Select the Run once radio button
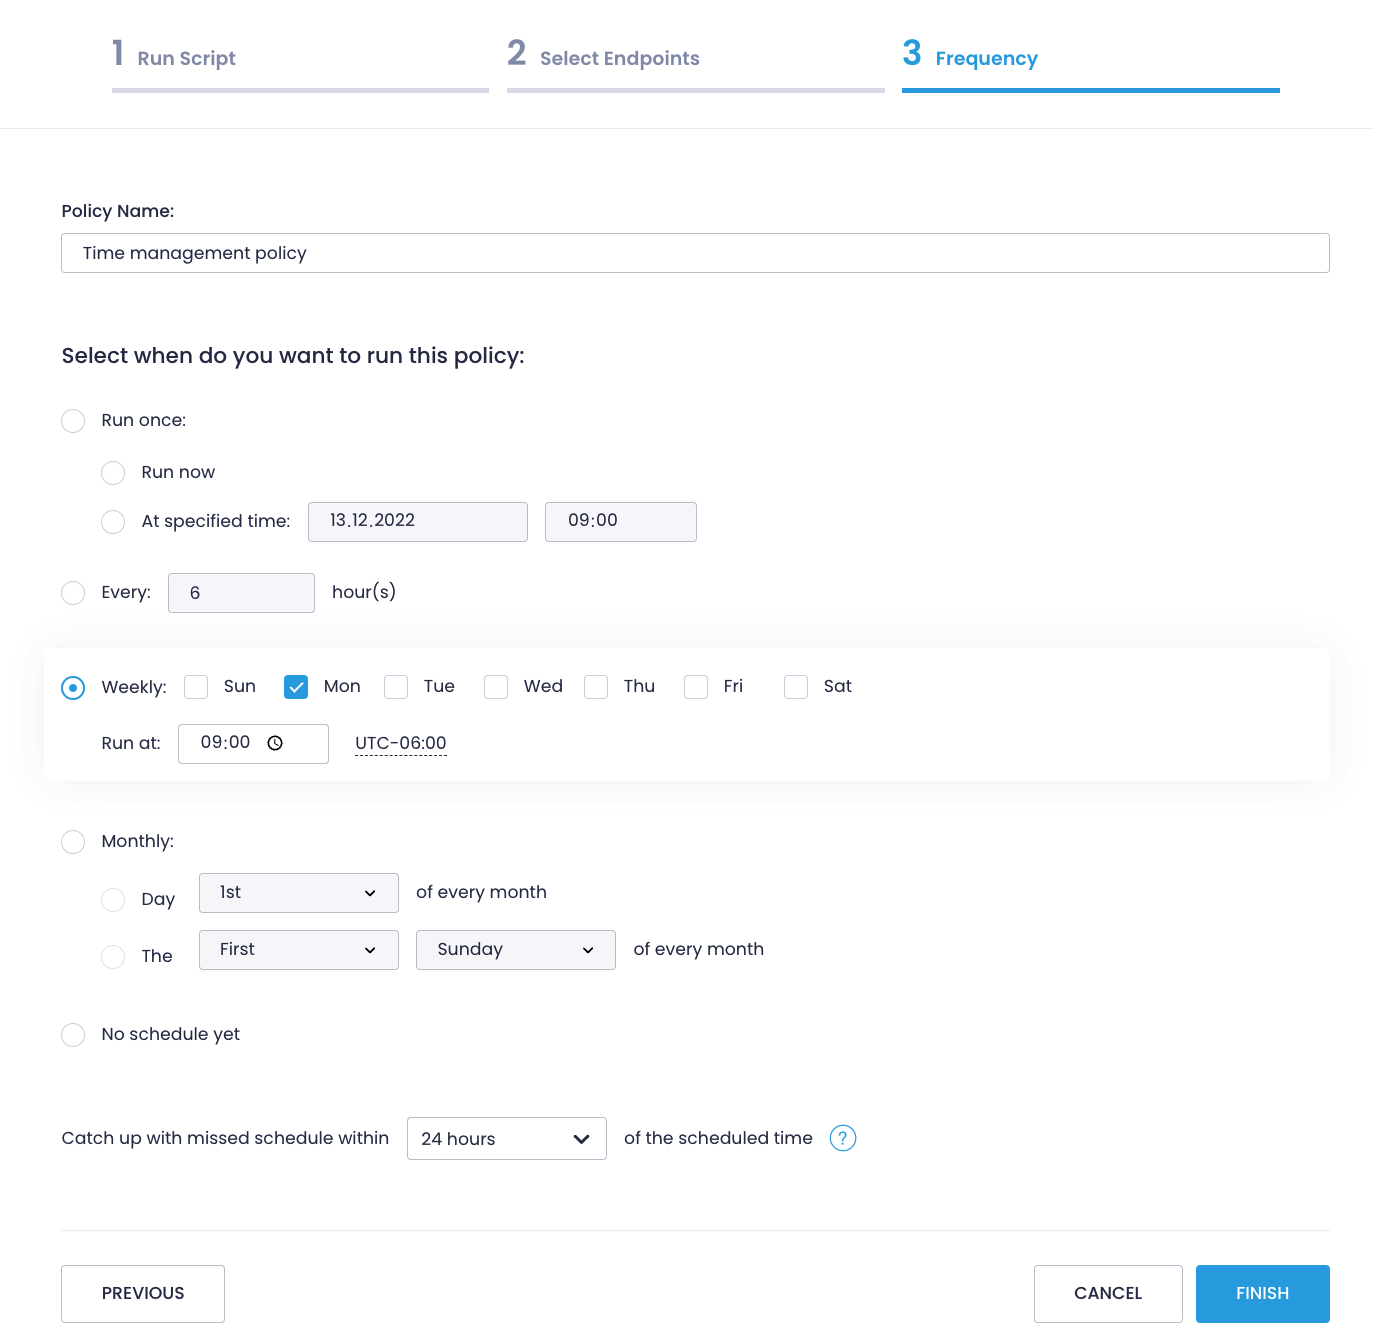1374x1334 pixels. (x=73, y=421)
